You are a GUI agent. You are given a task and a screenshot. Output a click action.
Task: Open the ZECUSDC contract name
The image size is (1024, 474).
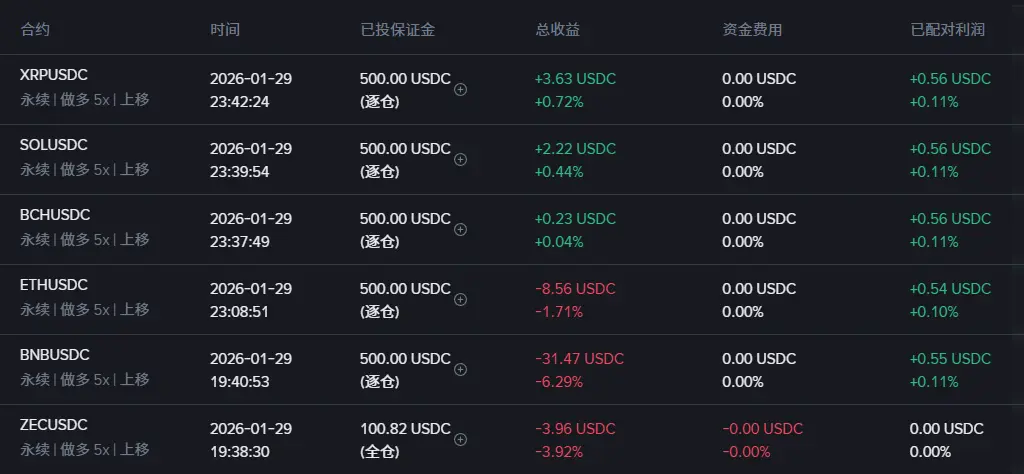(54, 425)
